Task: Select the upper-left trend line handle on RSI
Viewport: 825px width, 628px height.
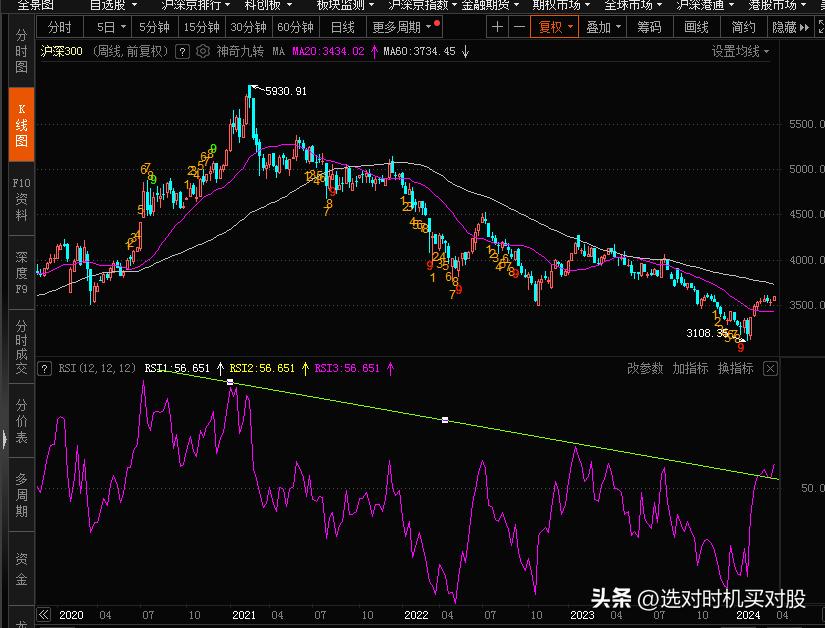Action: (230, 382)
